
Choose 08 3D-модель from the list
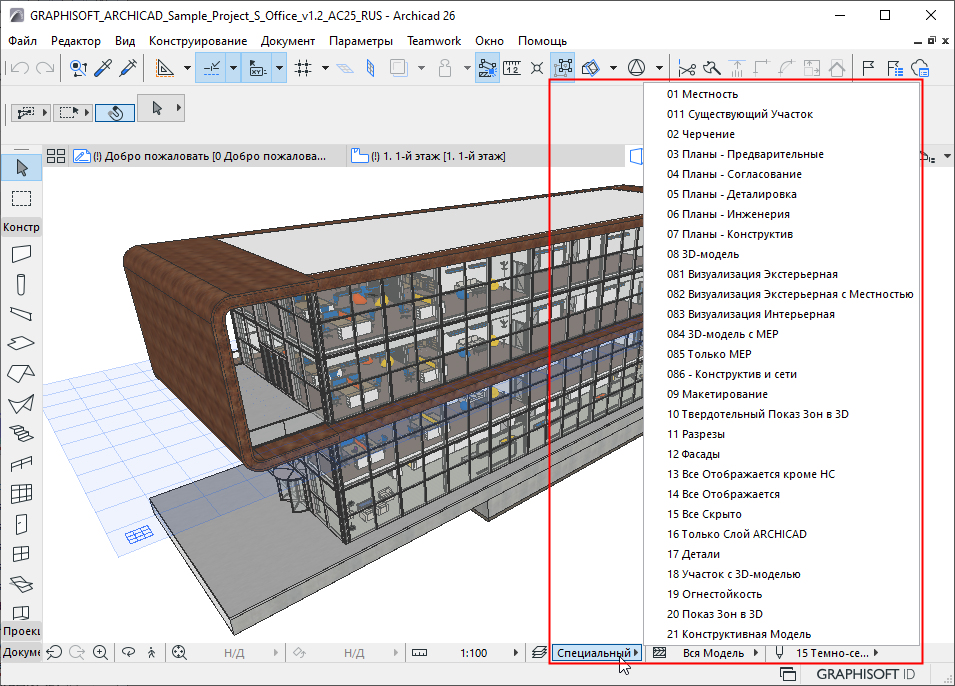point(703,254)
